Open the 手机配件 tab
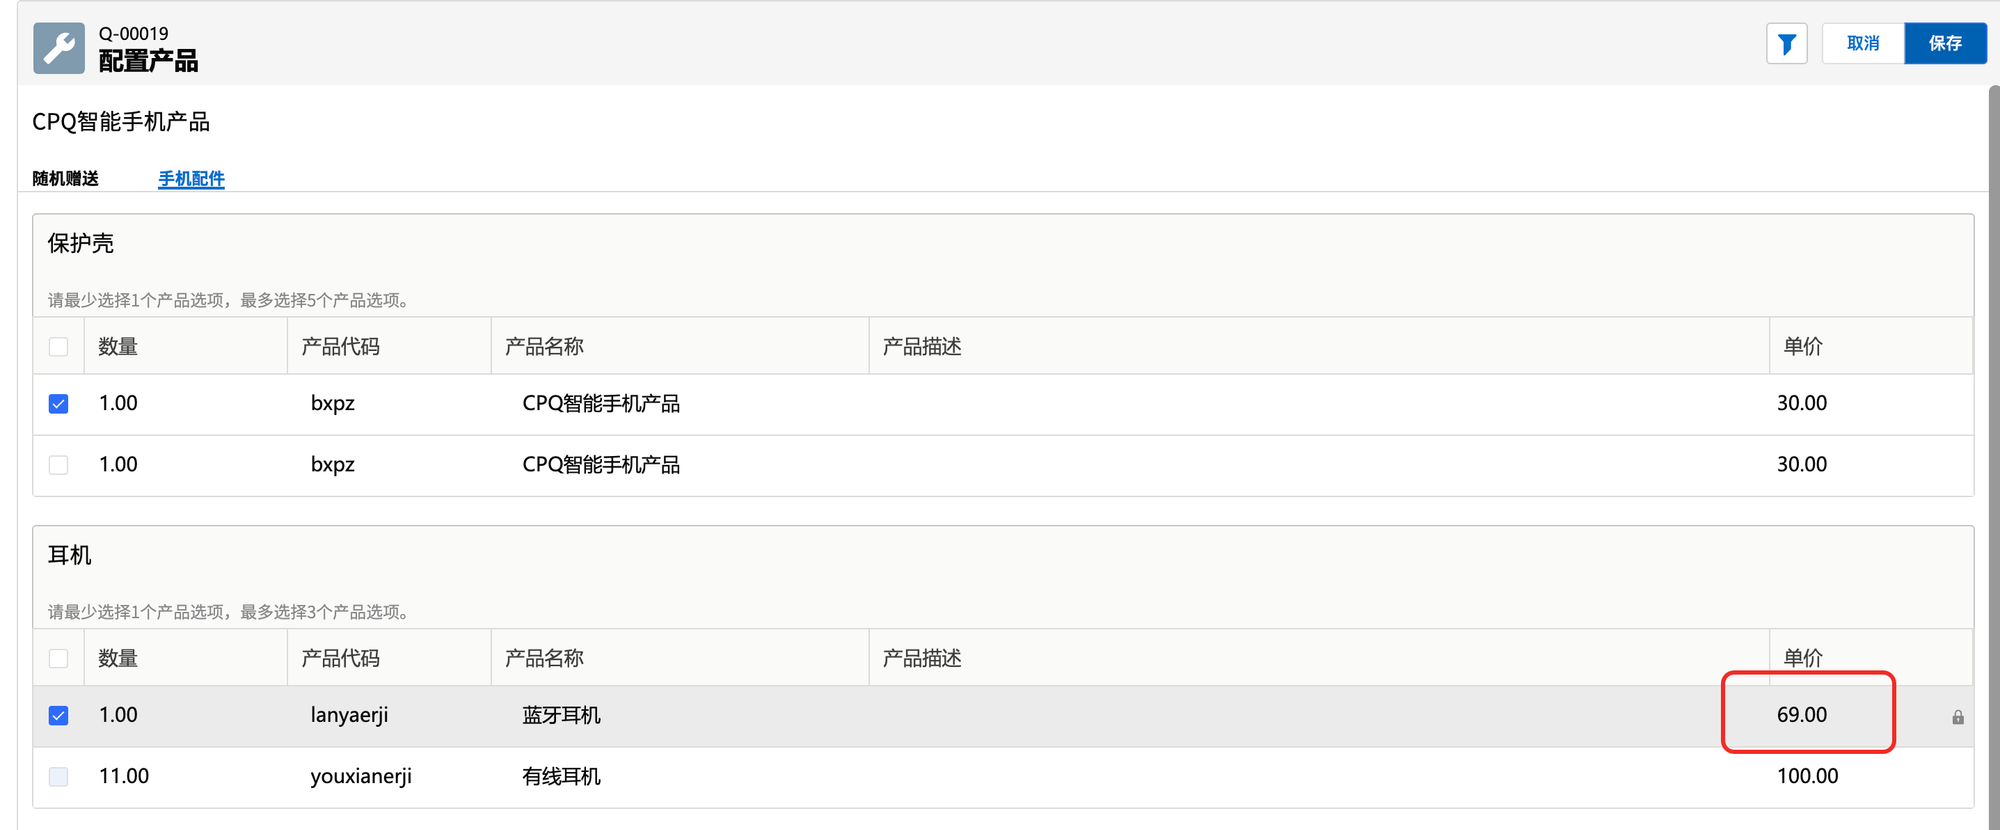 tap(191, 179)
